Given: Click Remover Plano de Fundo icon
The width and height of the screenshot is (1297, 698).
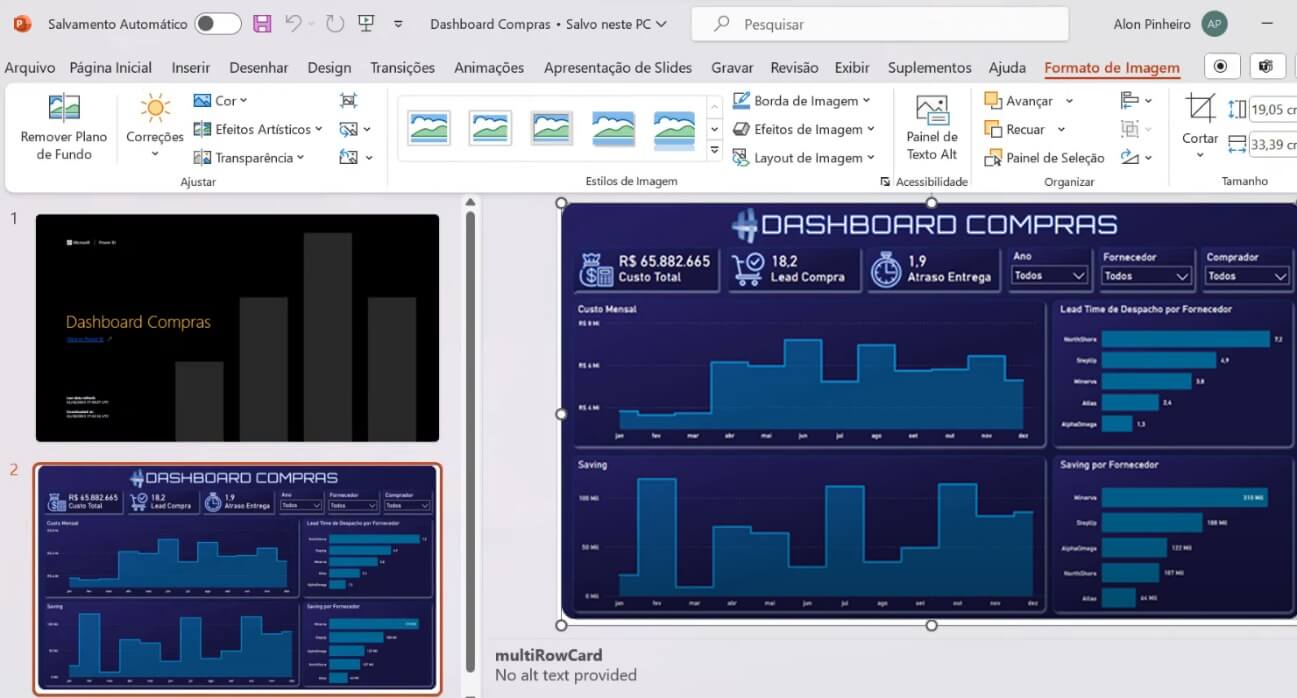Looking at the screenshot, I should click(x=64, y=108).
